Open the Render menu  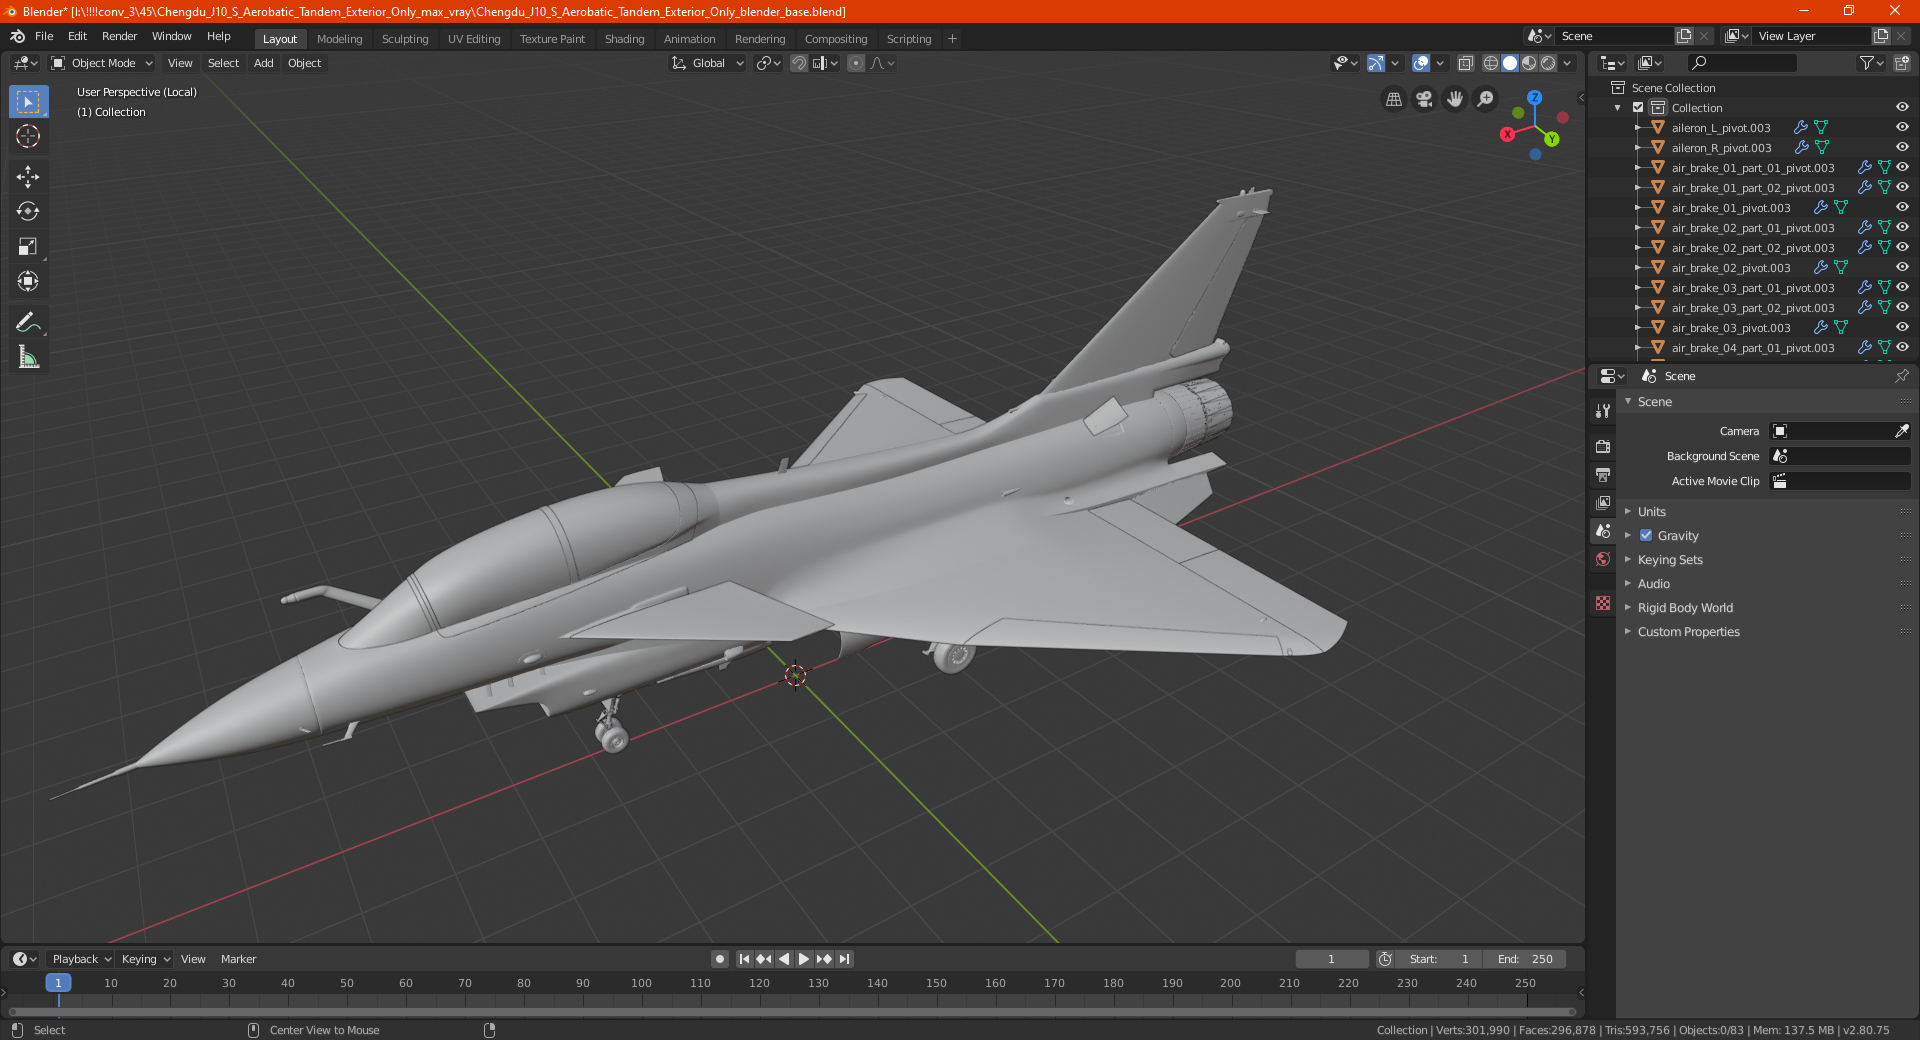119,36
